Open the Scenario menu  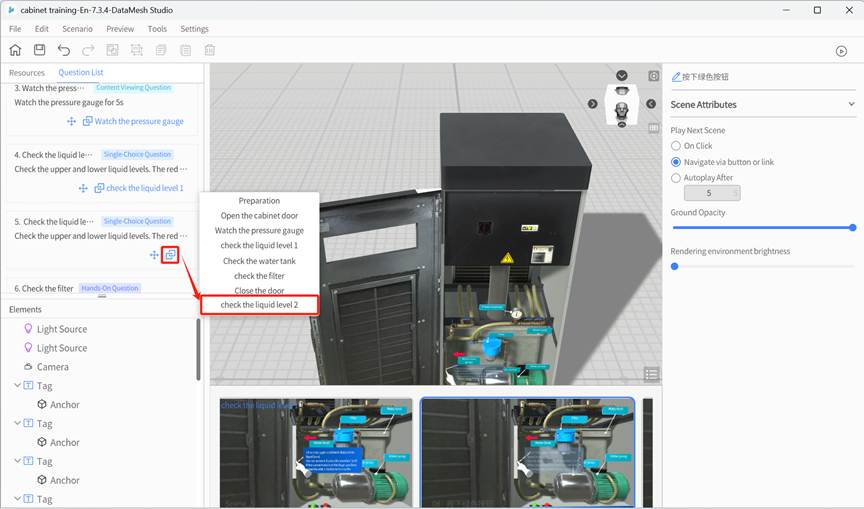(77, 29)
